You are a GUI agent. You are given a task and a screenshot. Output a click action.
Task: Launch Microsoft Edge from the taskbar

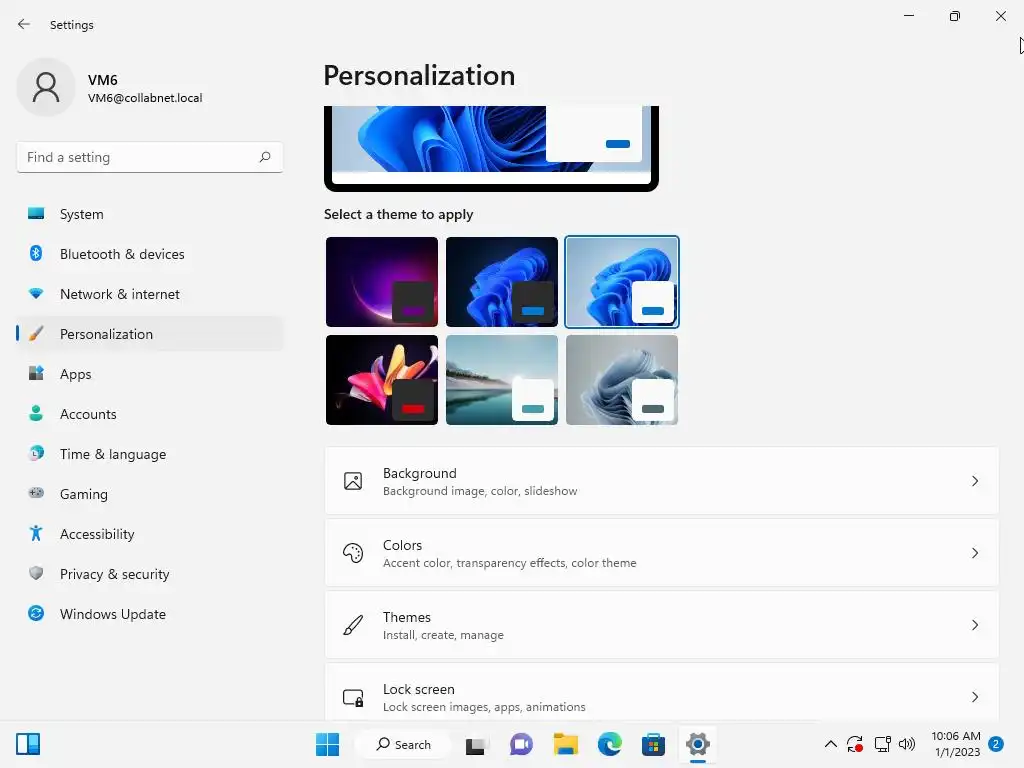click(609, 744)
